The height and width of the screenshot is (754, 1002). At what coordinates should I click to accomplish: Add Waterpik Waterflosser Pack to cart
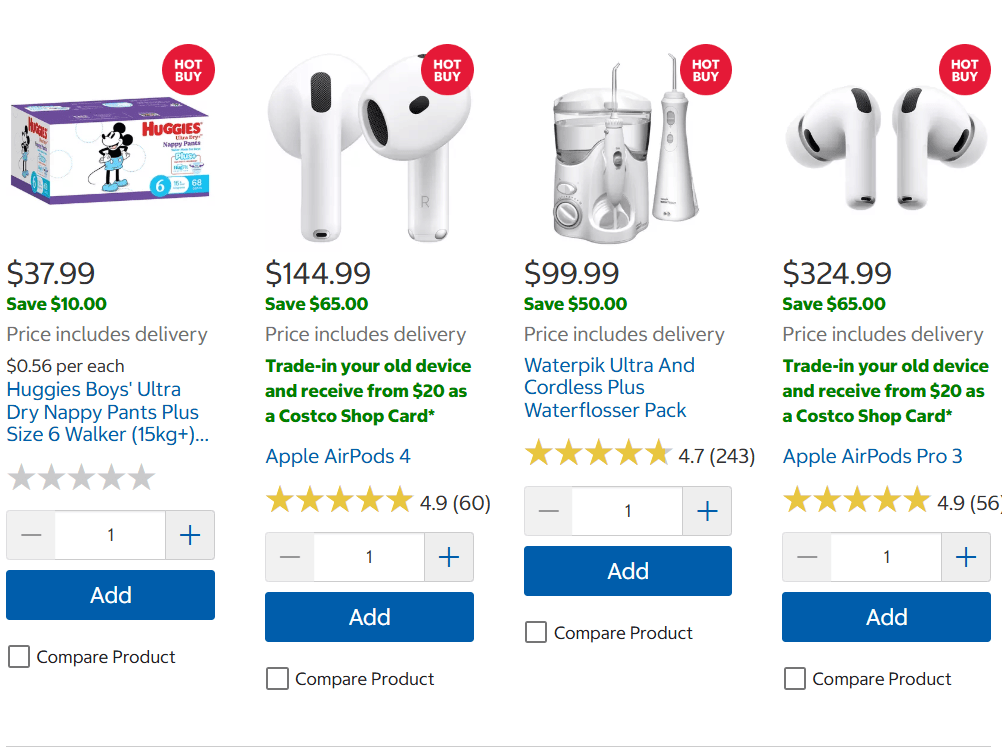point(628,571)
